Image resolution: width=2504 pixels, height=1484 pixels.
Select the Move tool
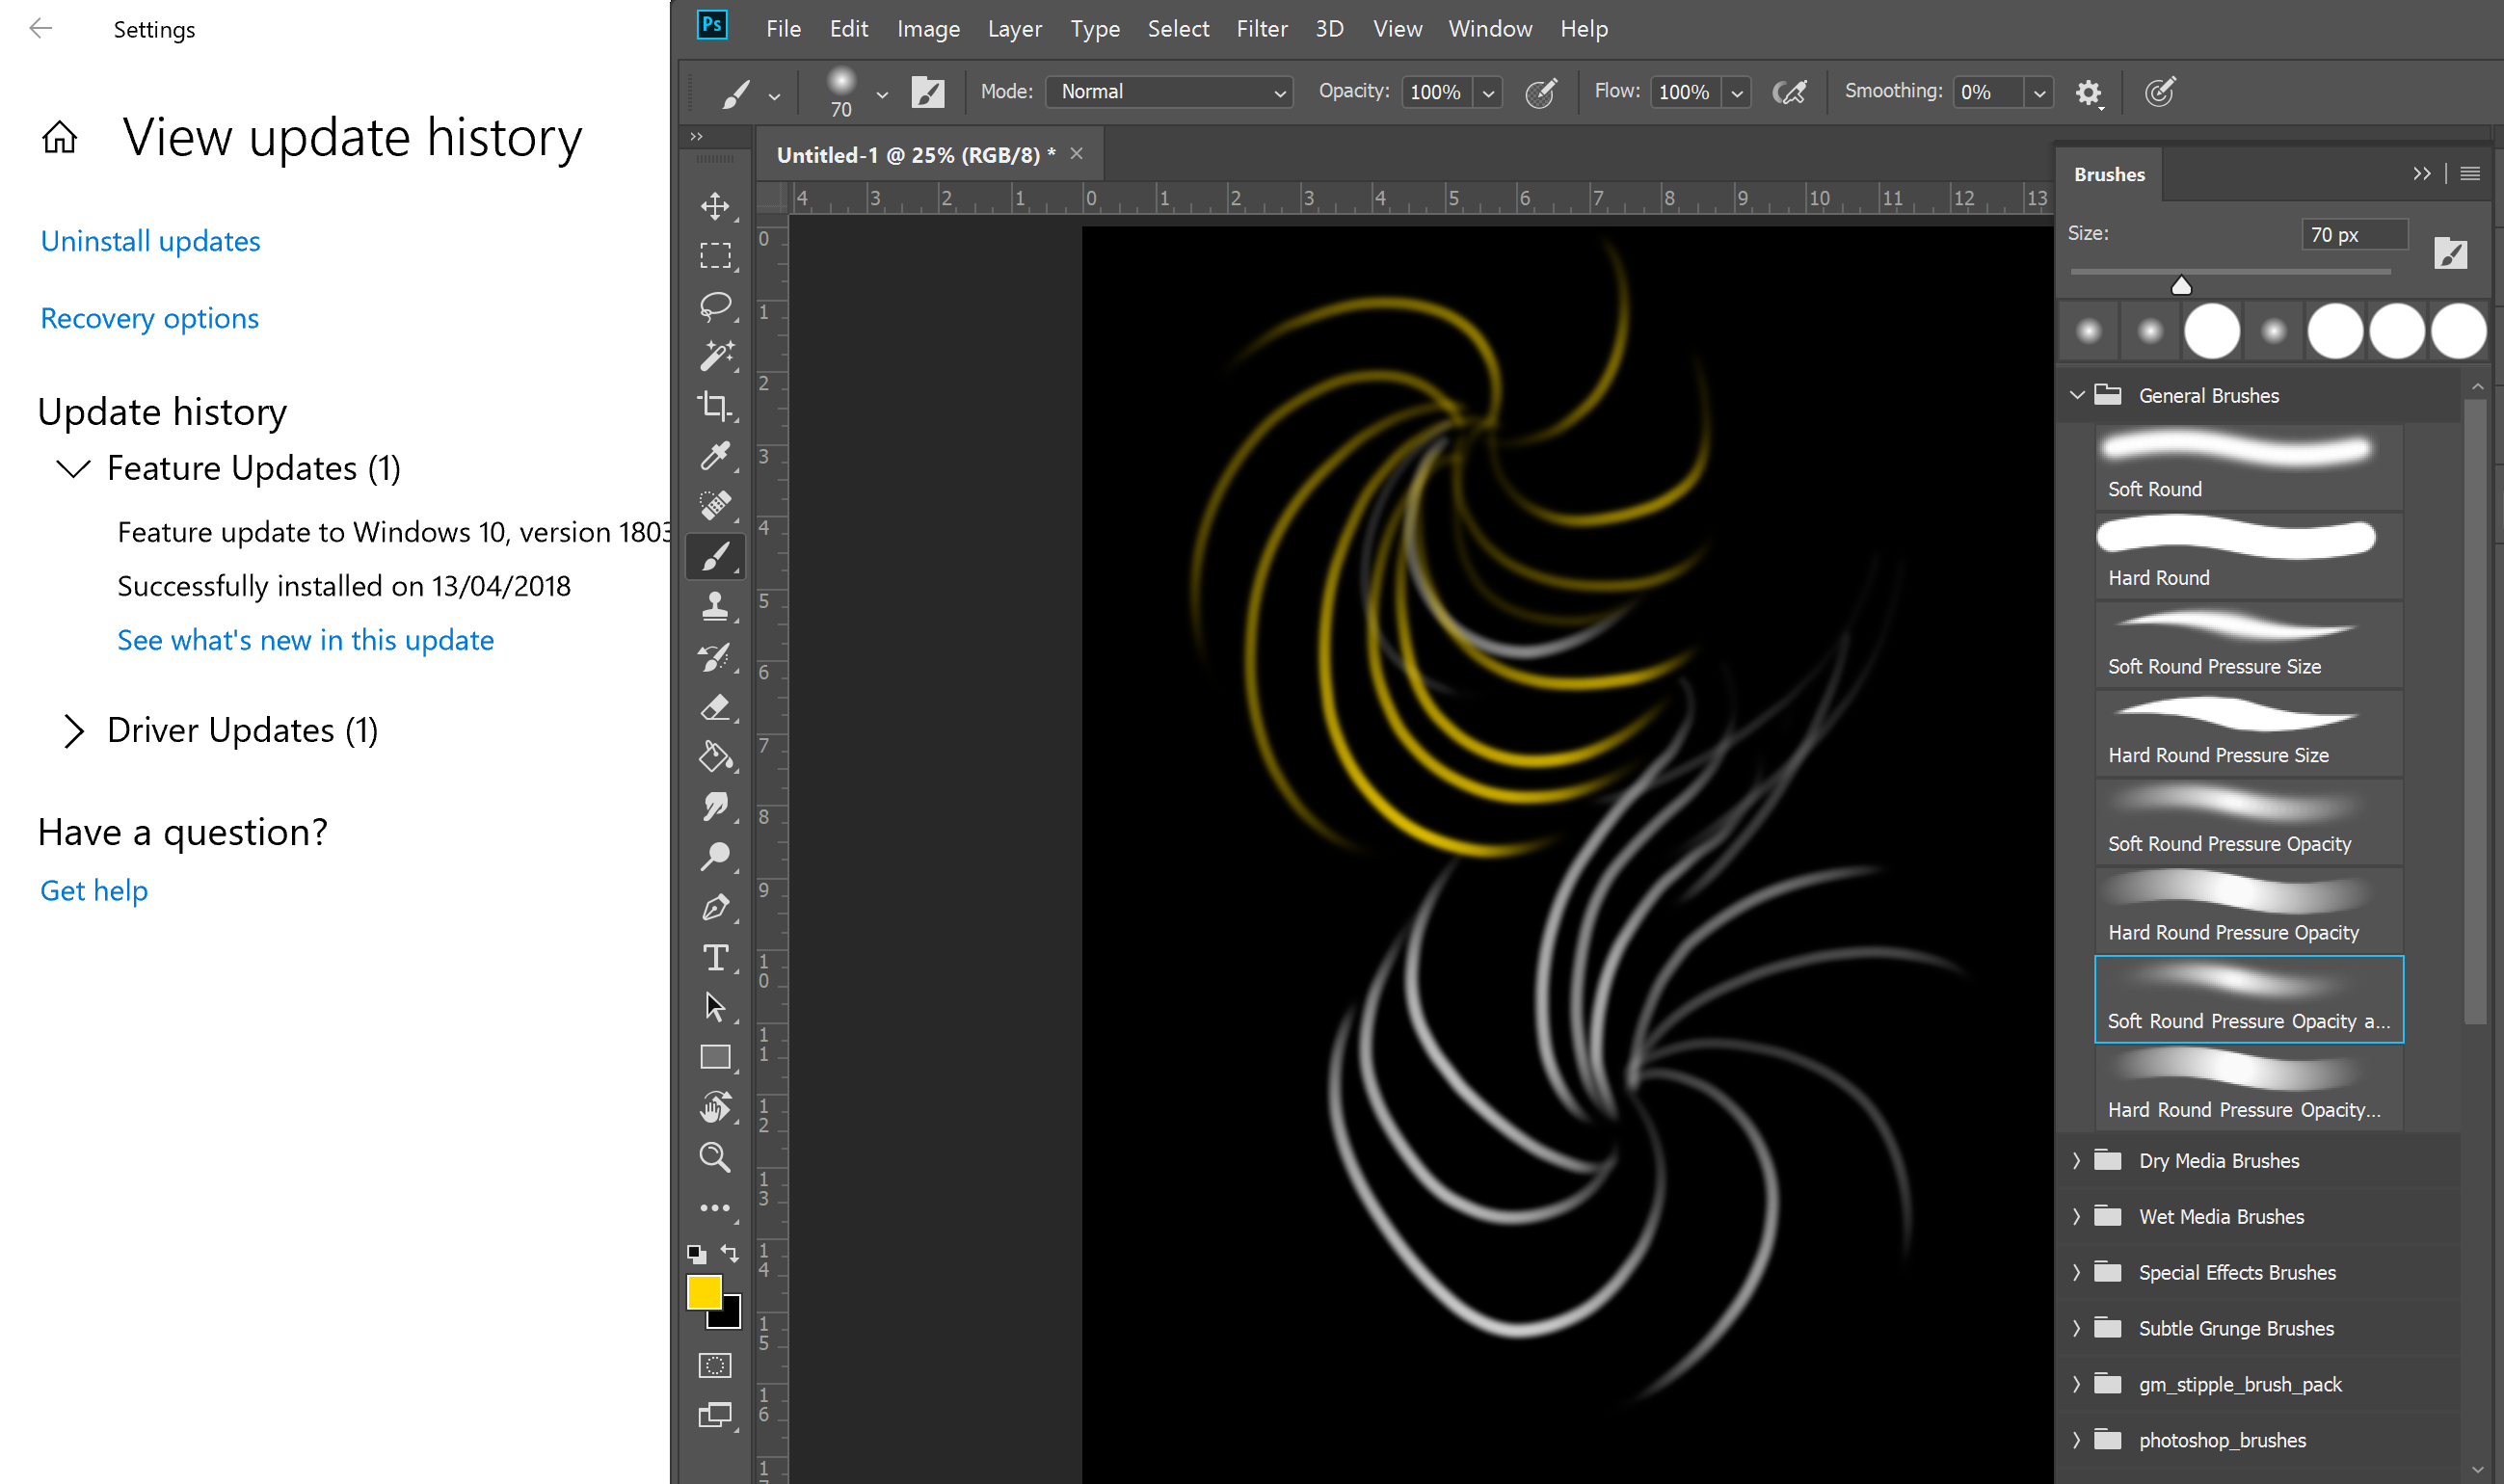715,206
